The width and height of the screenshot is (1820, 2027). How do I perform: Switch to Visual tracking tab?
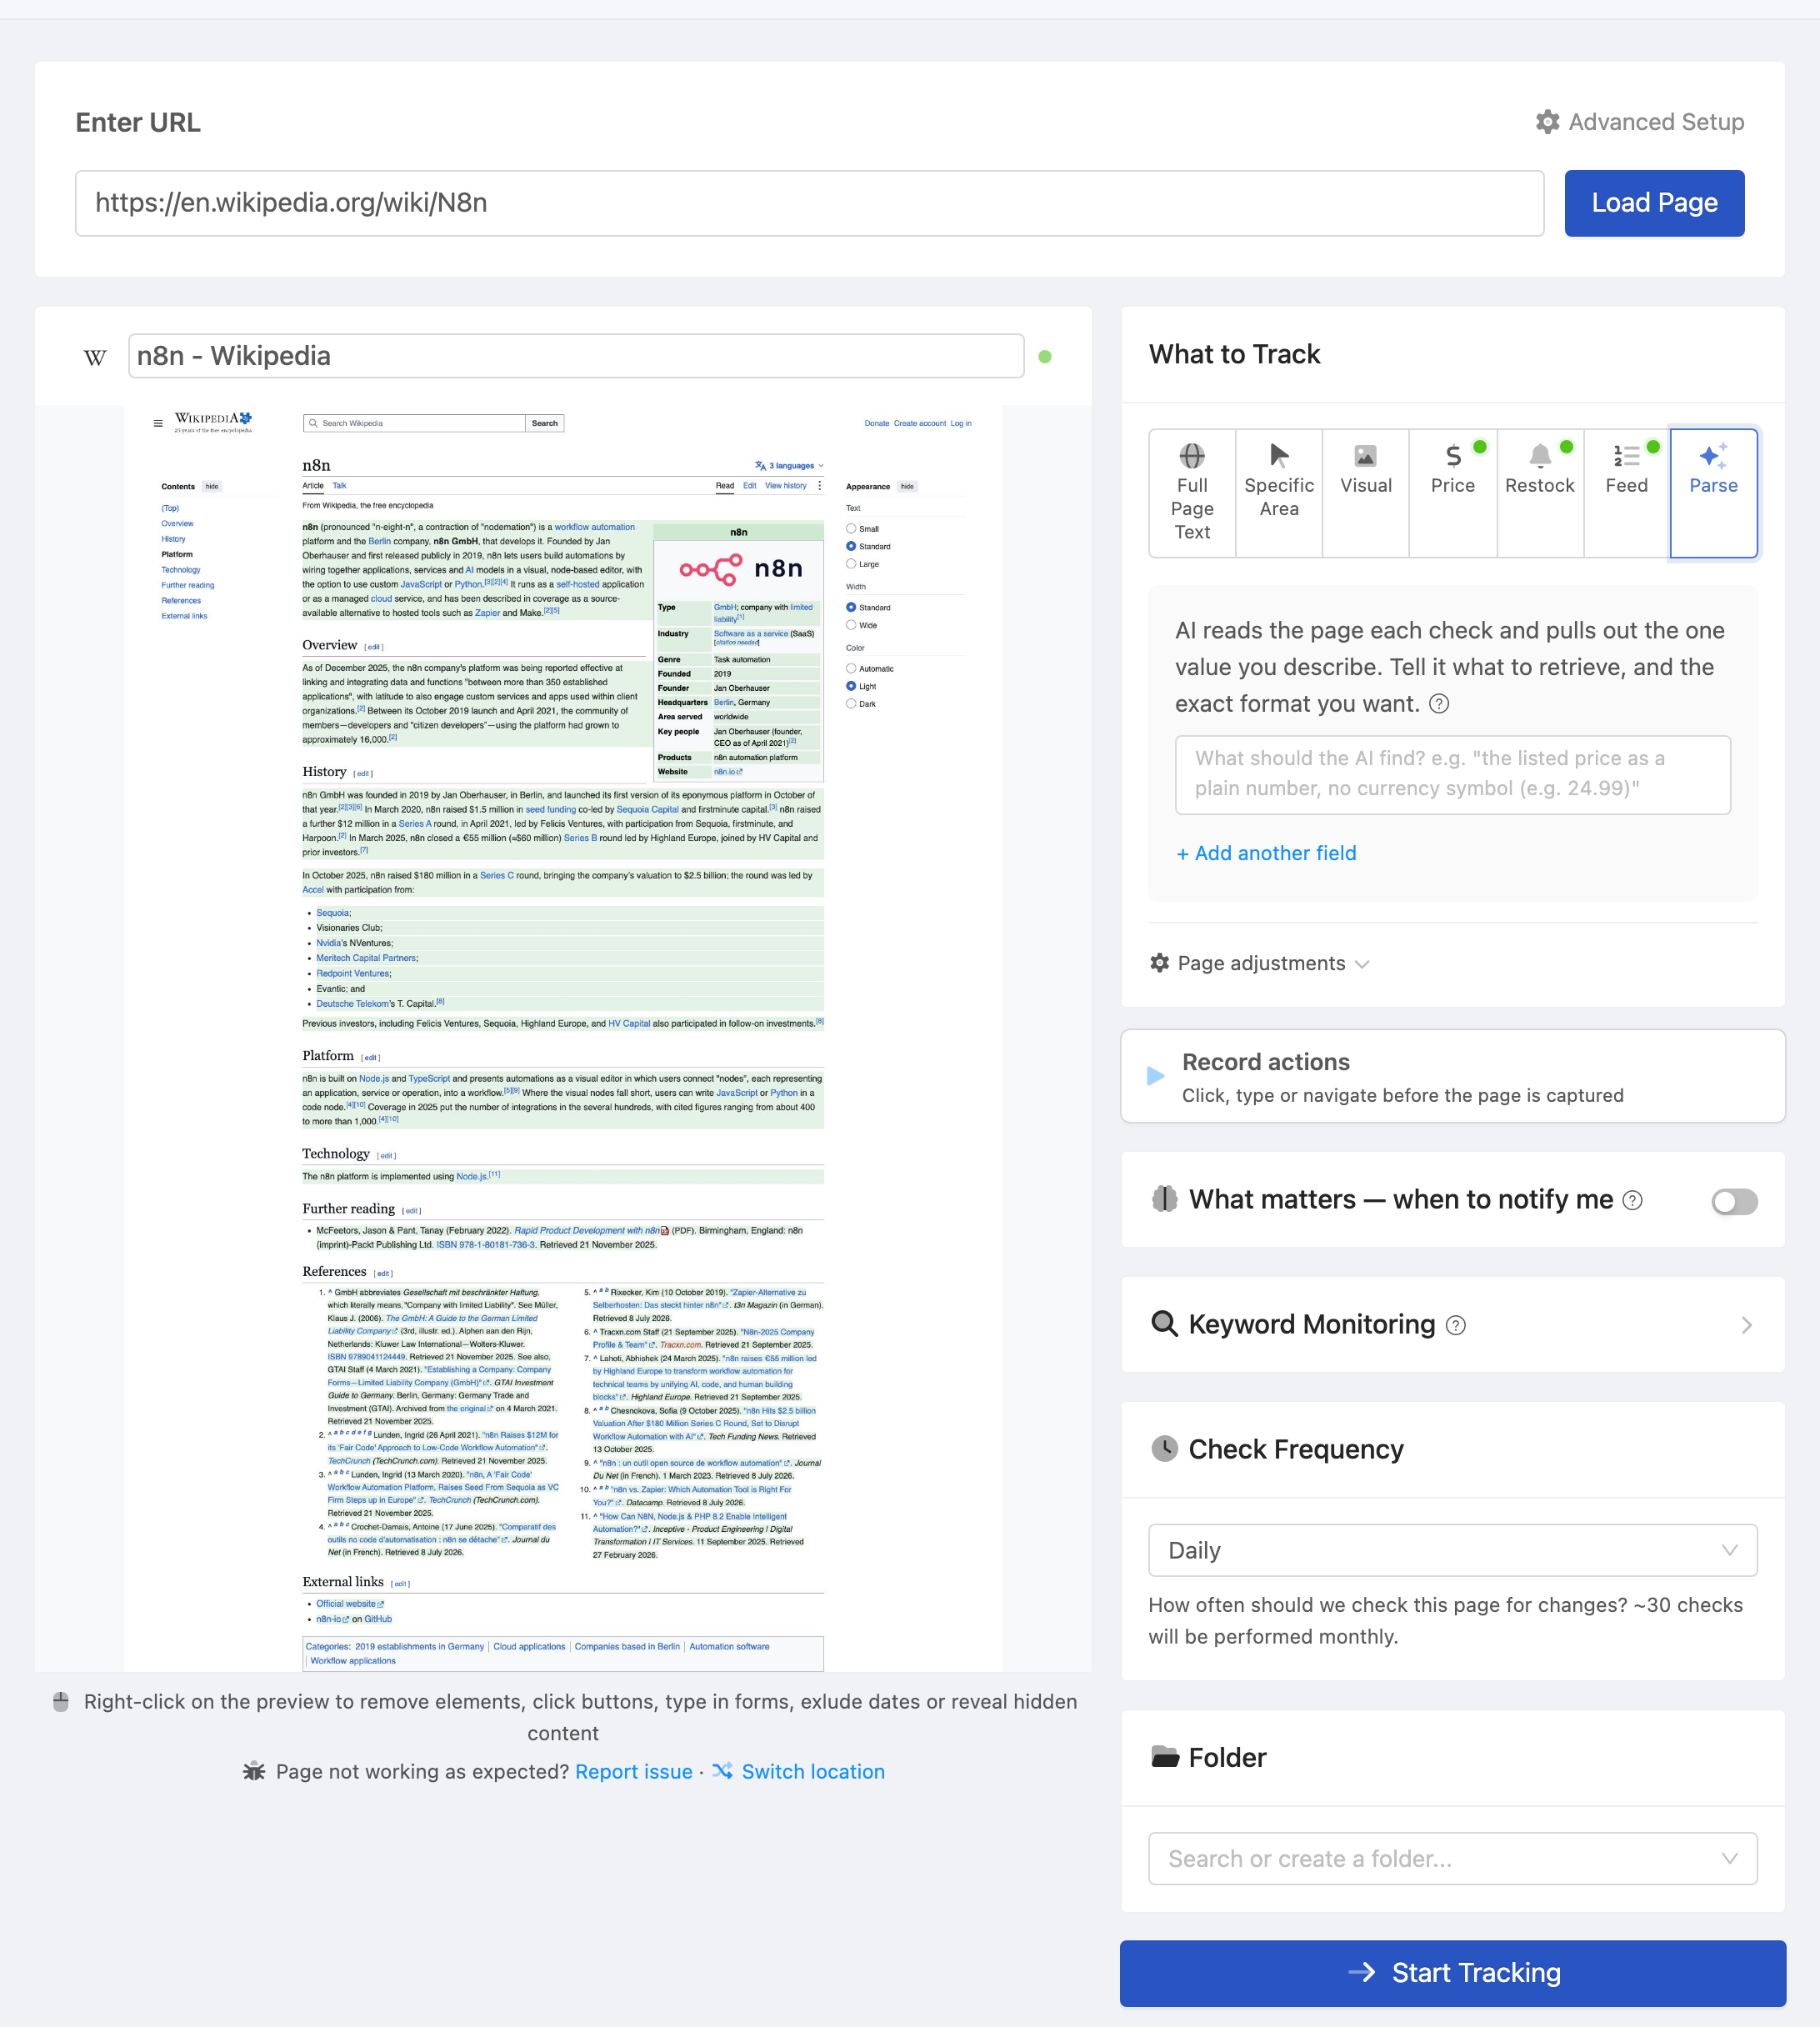click(x=1366, y=493)
